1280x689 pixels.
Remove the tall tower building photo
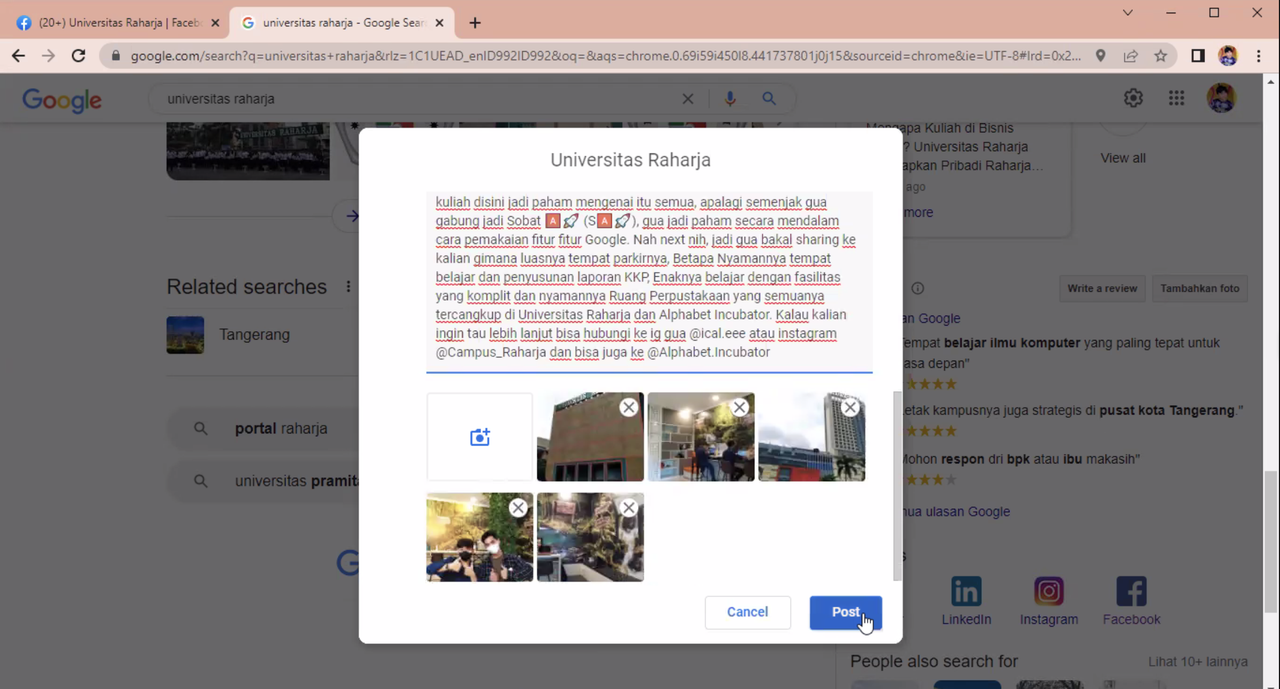pos(850,407)
